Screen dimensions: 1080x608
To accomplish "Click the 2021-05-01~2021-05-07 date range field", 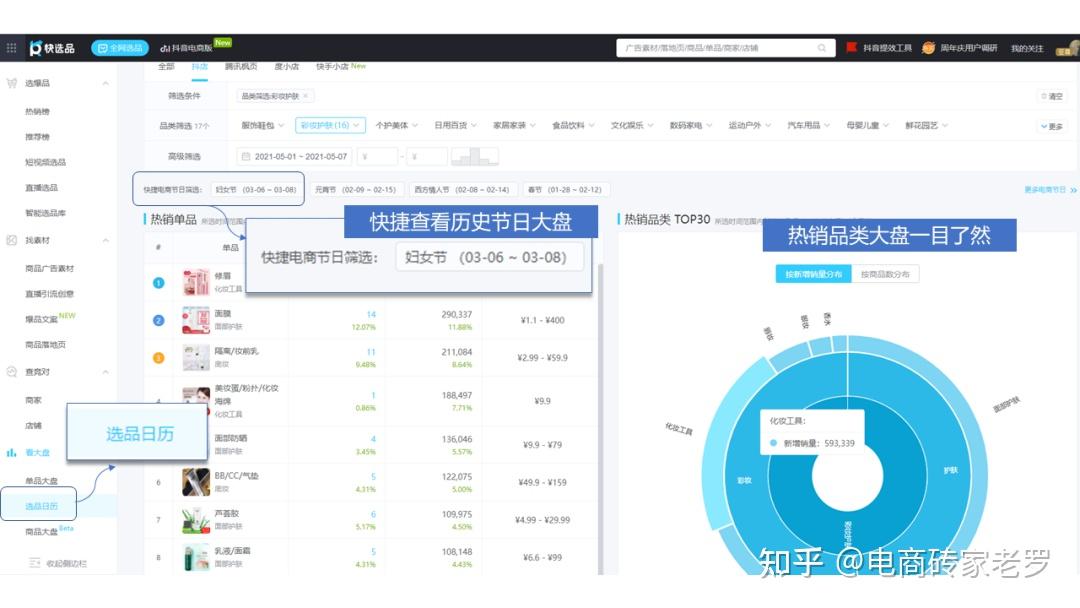I will click(x=294, y=156).
